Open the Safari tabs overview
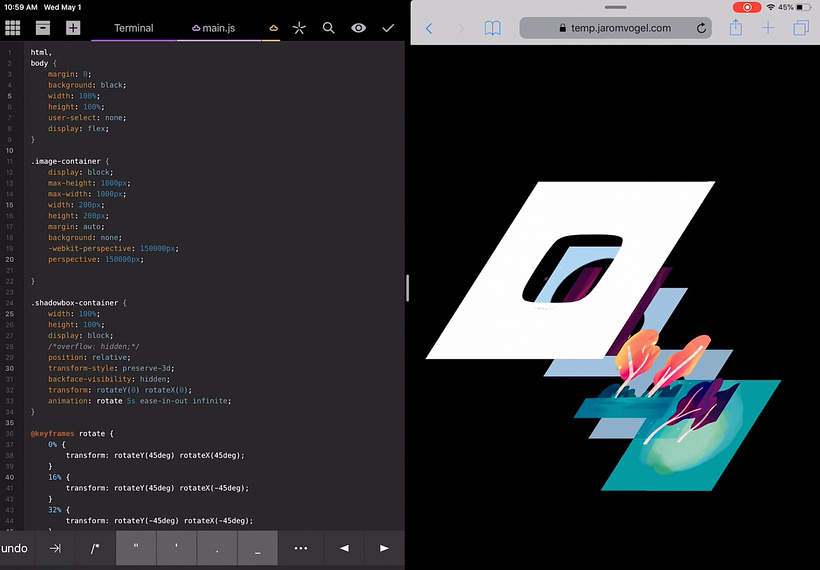The width and height of the screenshot is (820, 570). (800, 28)
